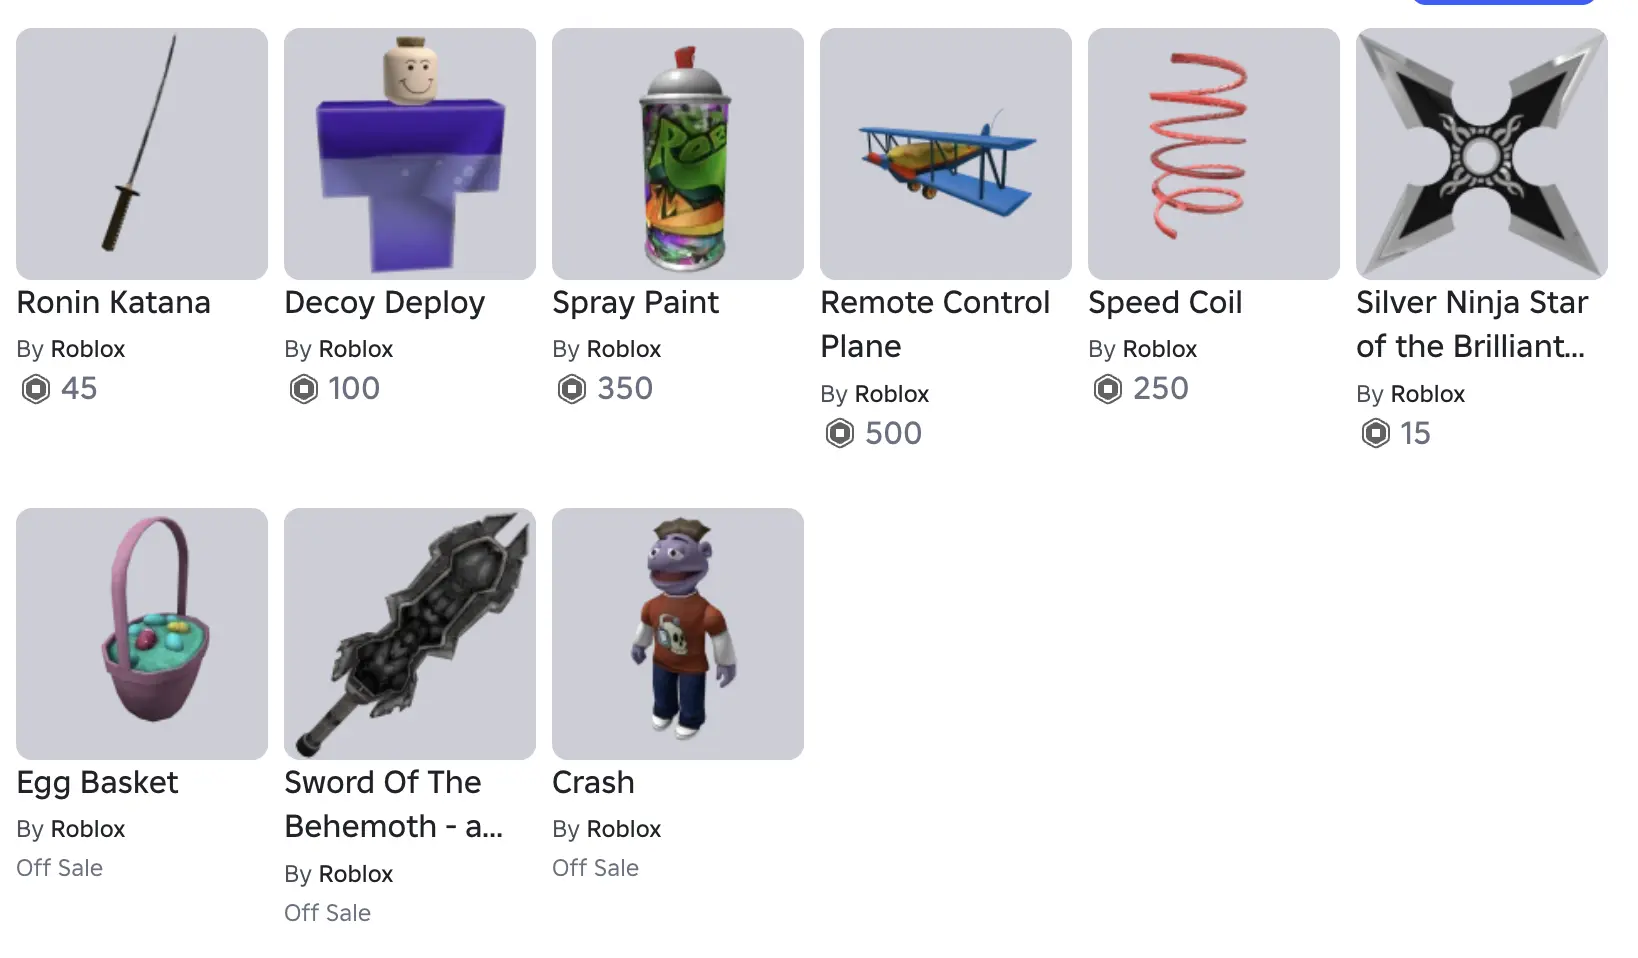Select the Egg Basket thumbnail
Viewport: 1638px width, 958px height.
(142, 634)
